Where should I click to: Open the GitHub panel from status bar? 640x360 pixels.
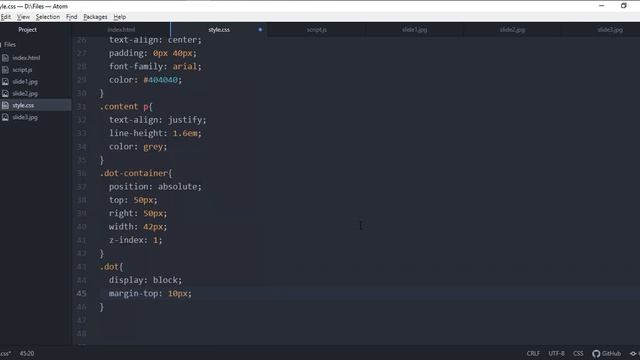pyautogui.click(x=607, y=353)
